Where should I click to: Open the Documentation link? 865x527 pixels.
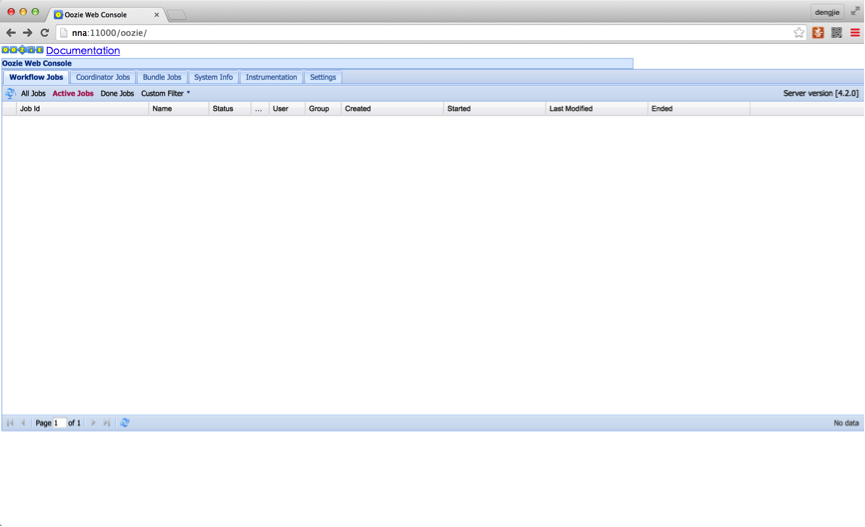pyautogui.click(x=83, y=50)
